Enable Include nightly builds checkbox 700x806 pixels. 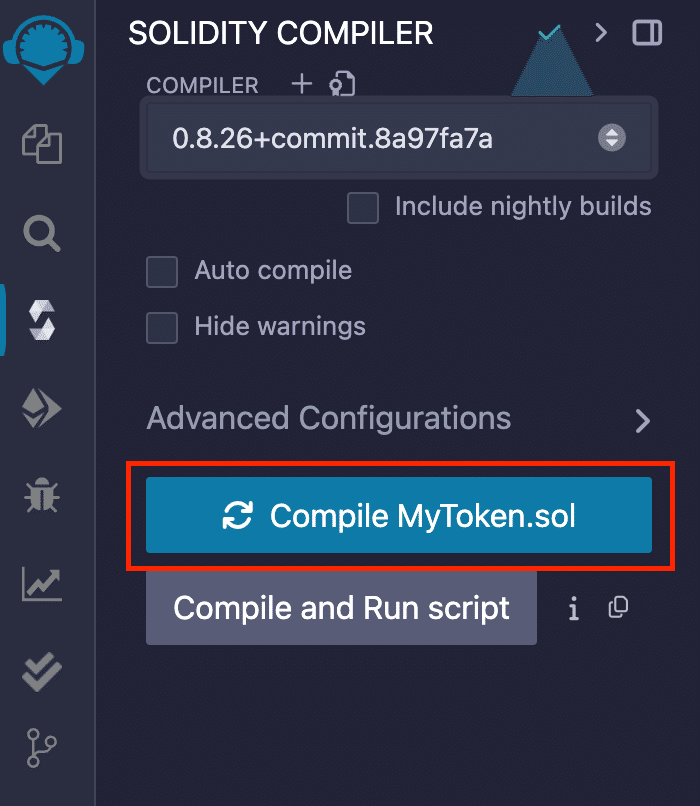363,208
